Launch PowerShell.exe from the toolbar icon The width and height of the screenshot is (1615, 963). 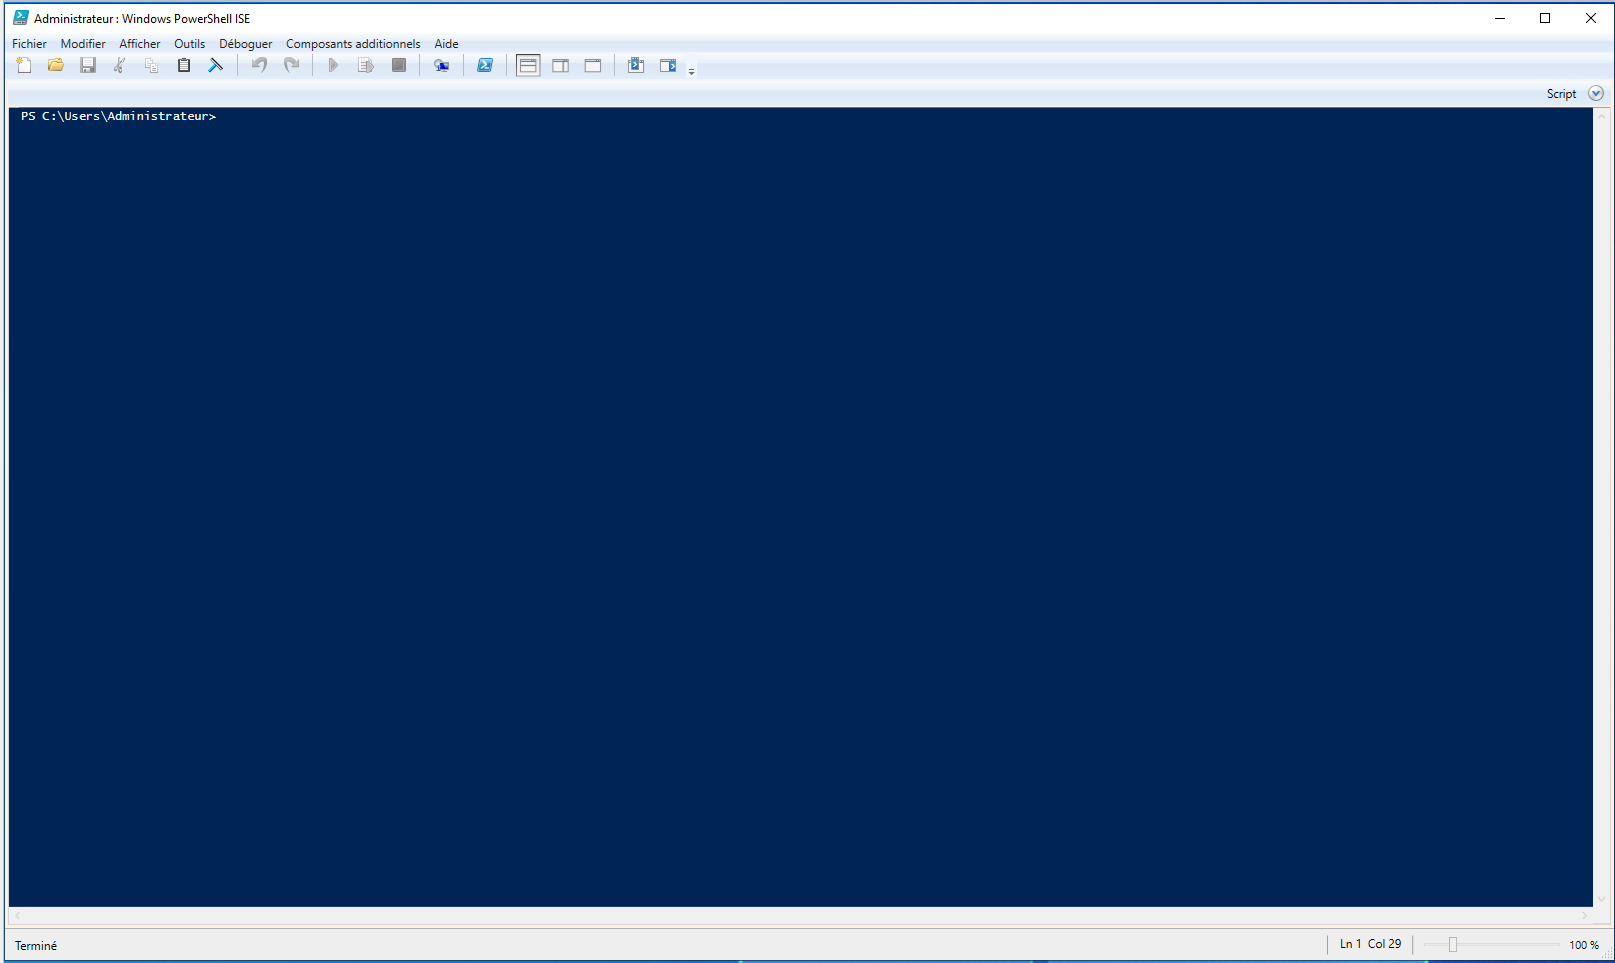coord(485,65)
